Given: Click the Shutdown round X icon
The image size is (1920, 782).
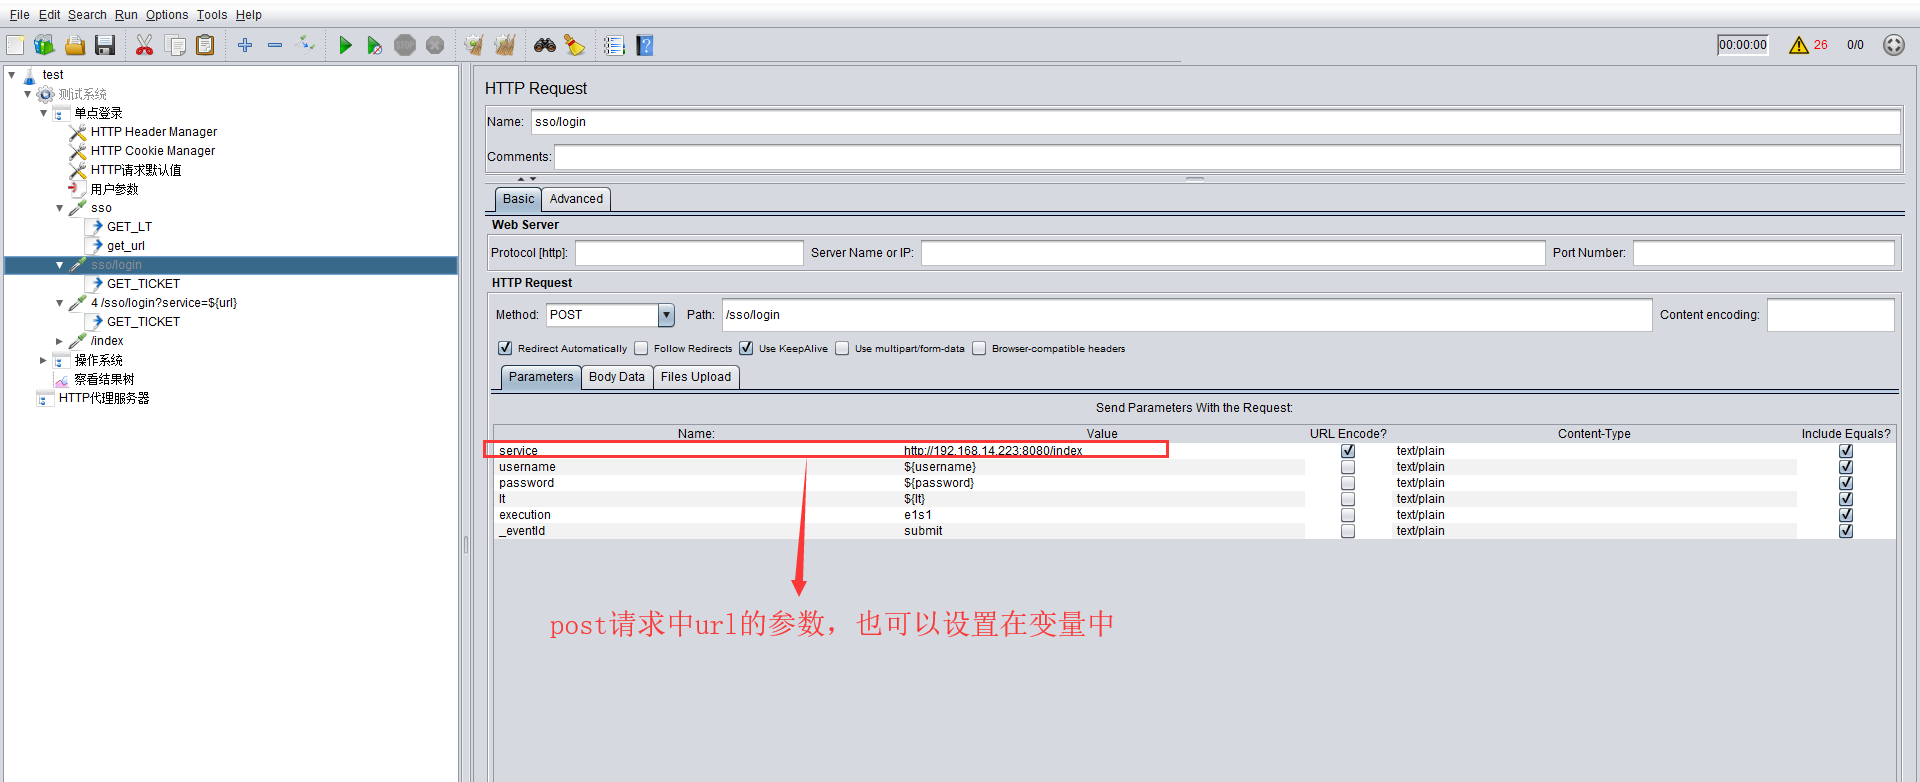Looking at the screenshot, I should tap(435, 45).
